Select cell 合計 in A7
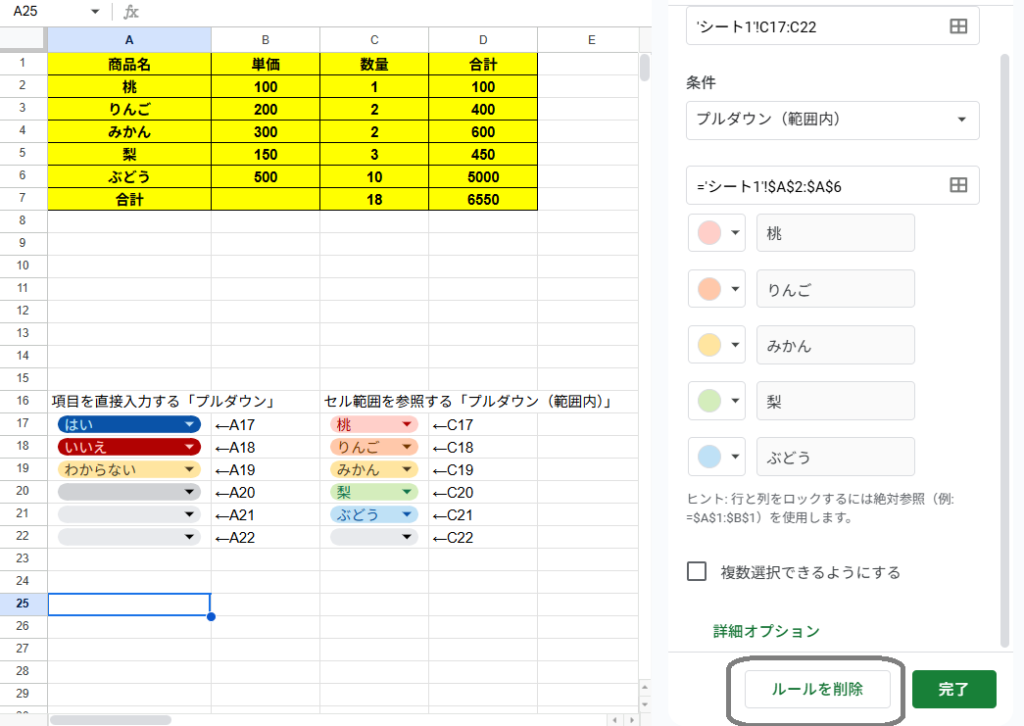The height and width of the screenshot is (726, 1024). coord(129,199)
